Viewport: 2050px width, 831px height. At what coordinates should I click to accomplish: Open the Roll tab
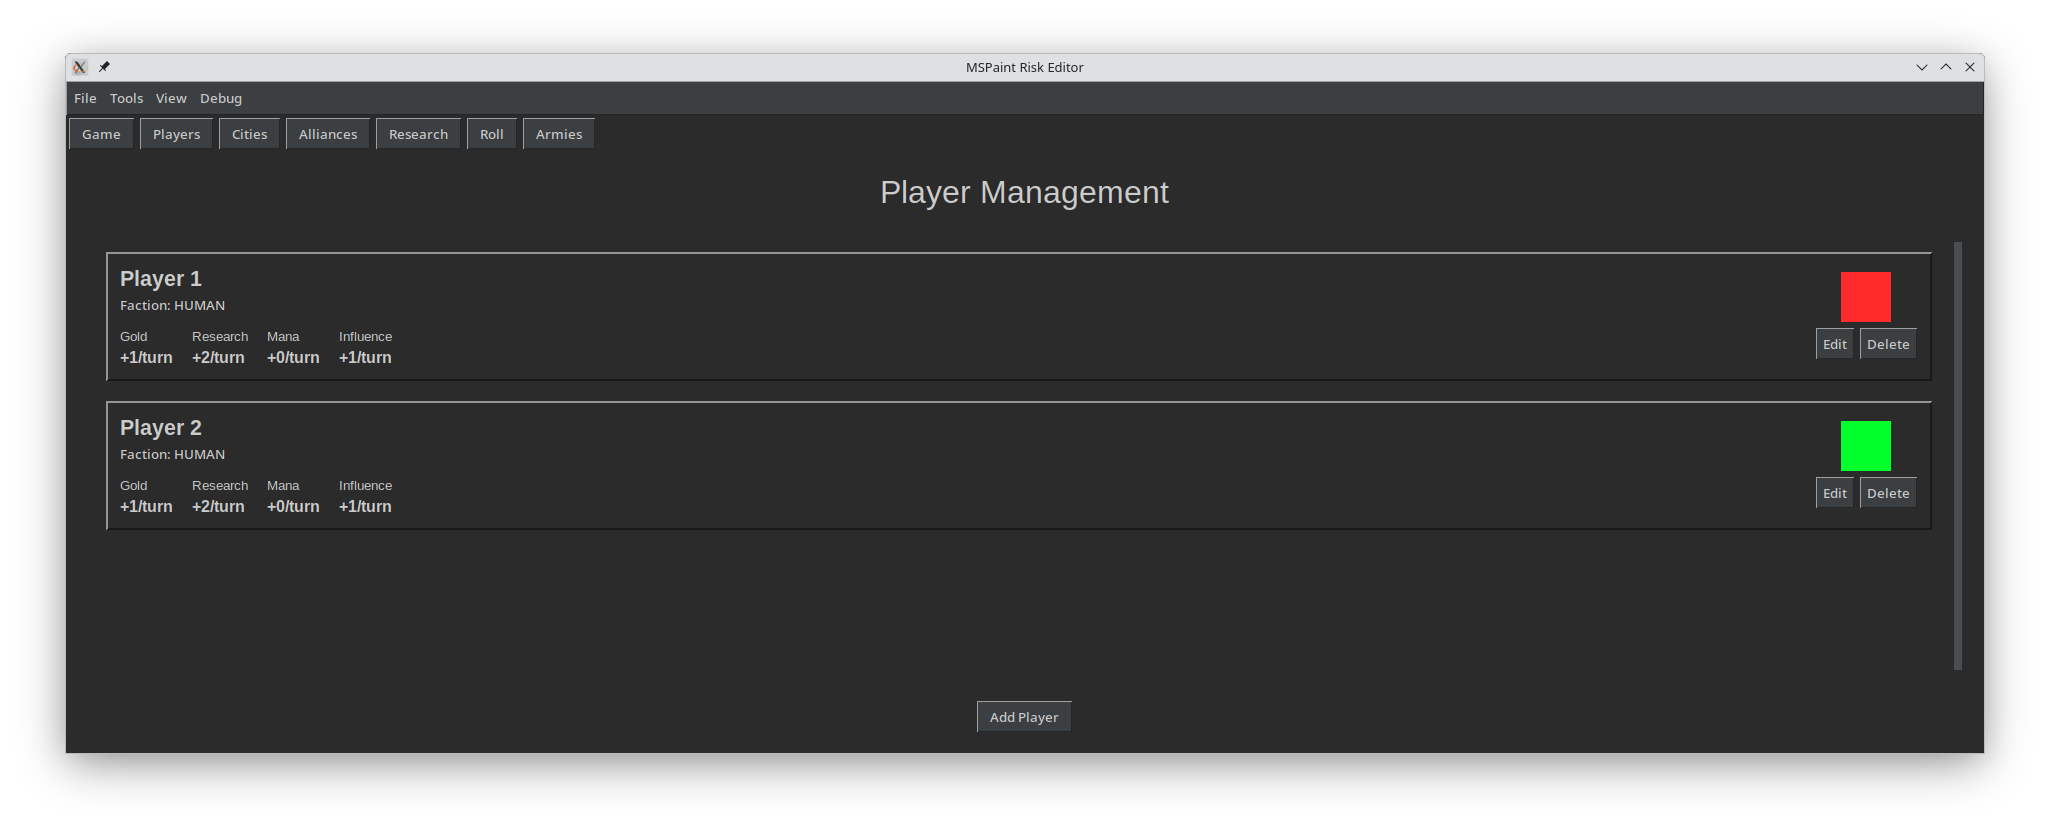(491, 134)
